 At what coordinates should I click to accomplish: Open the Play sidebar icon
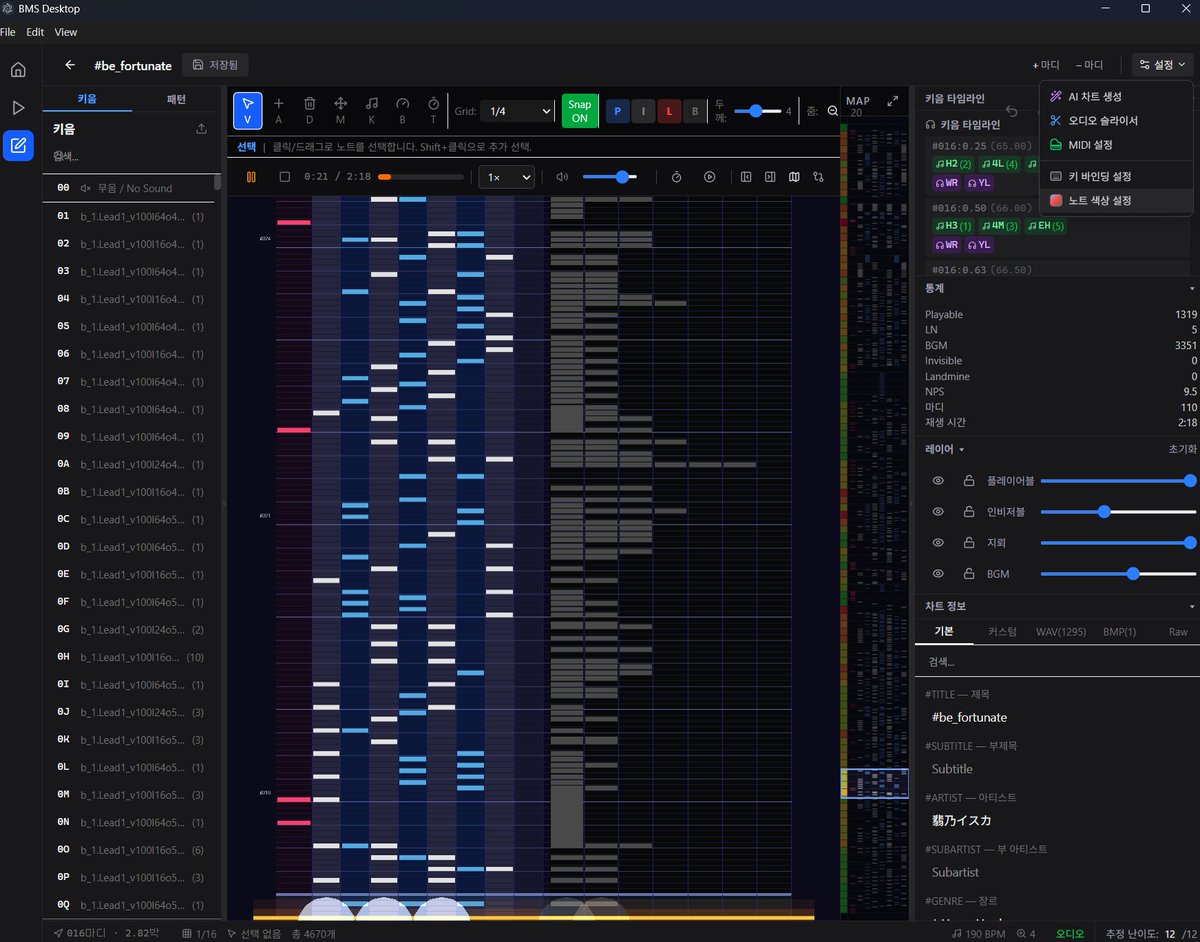coord(18,108)
